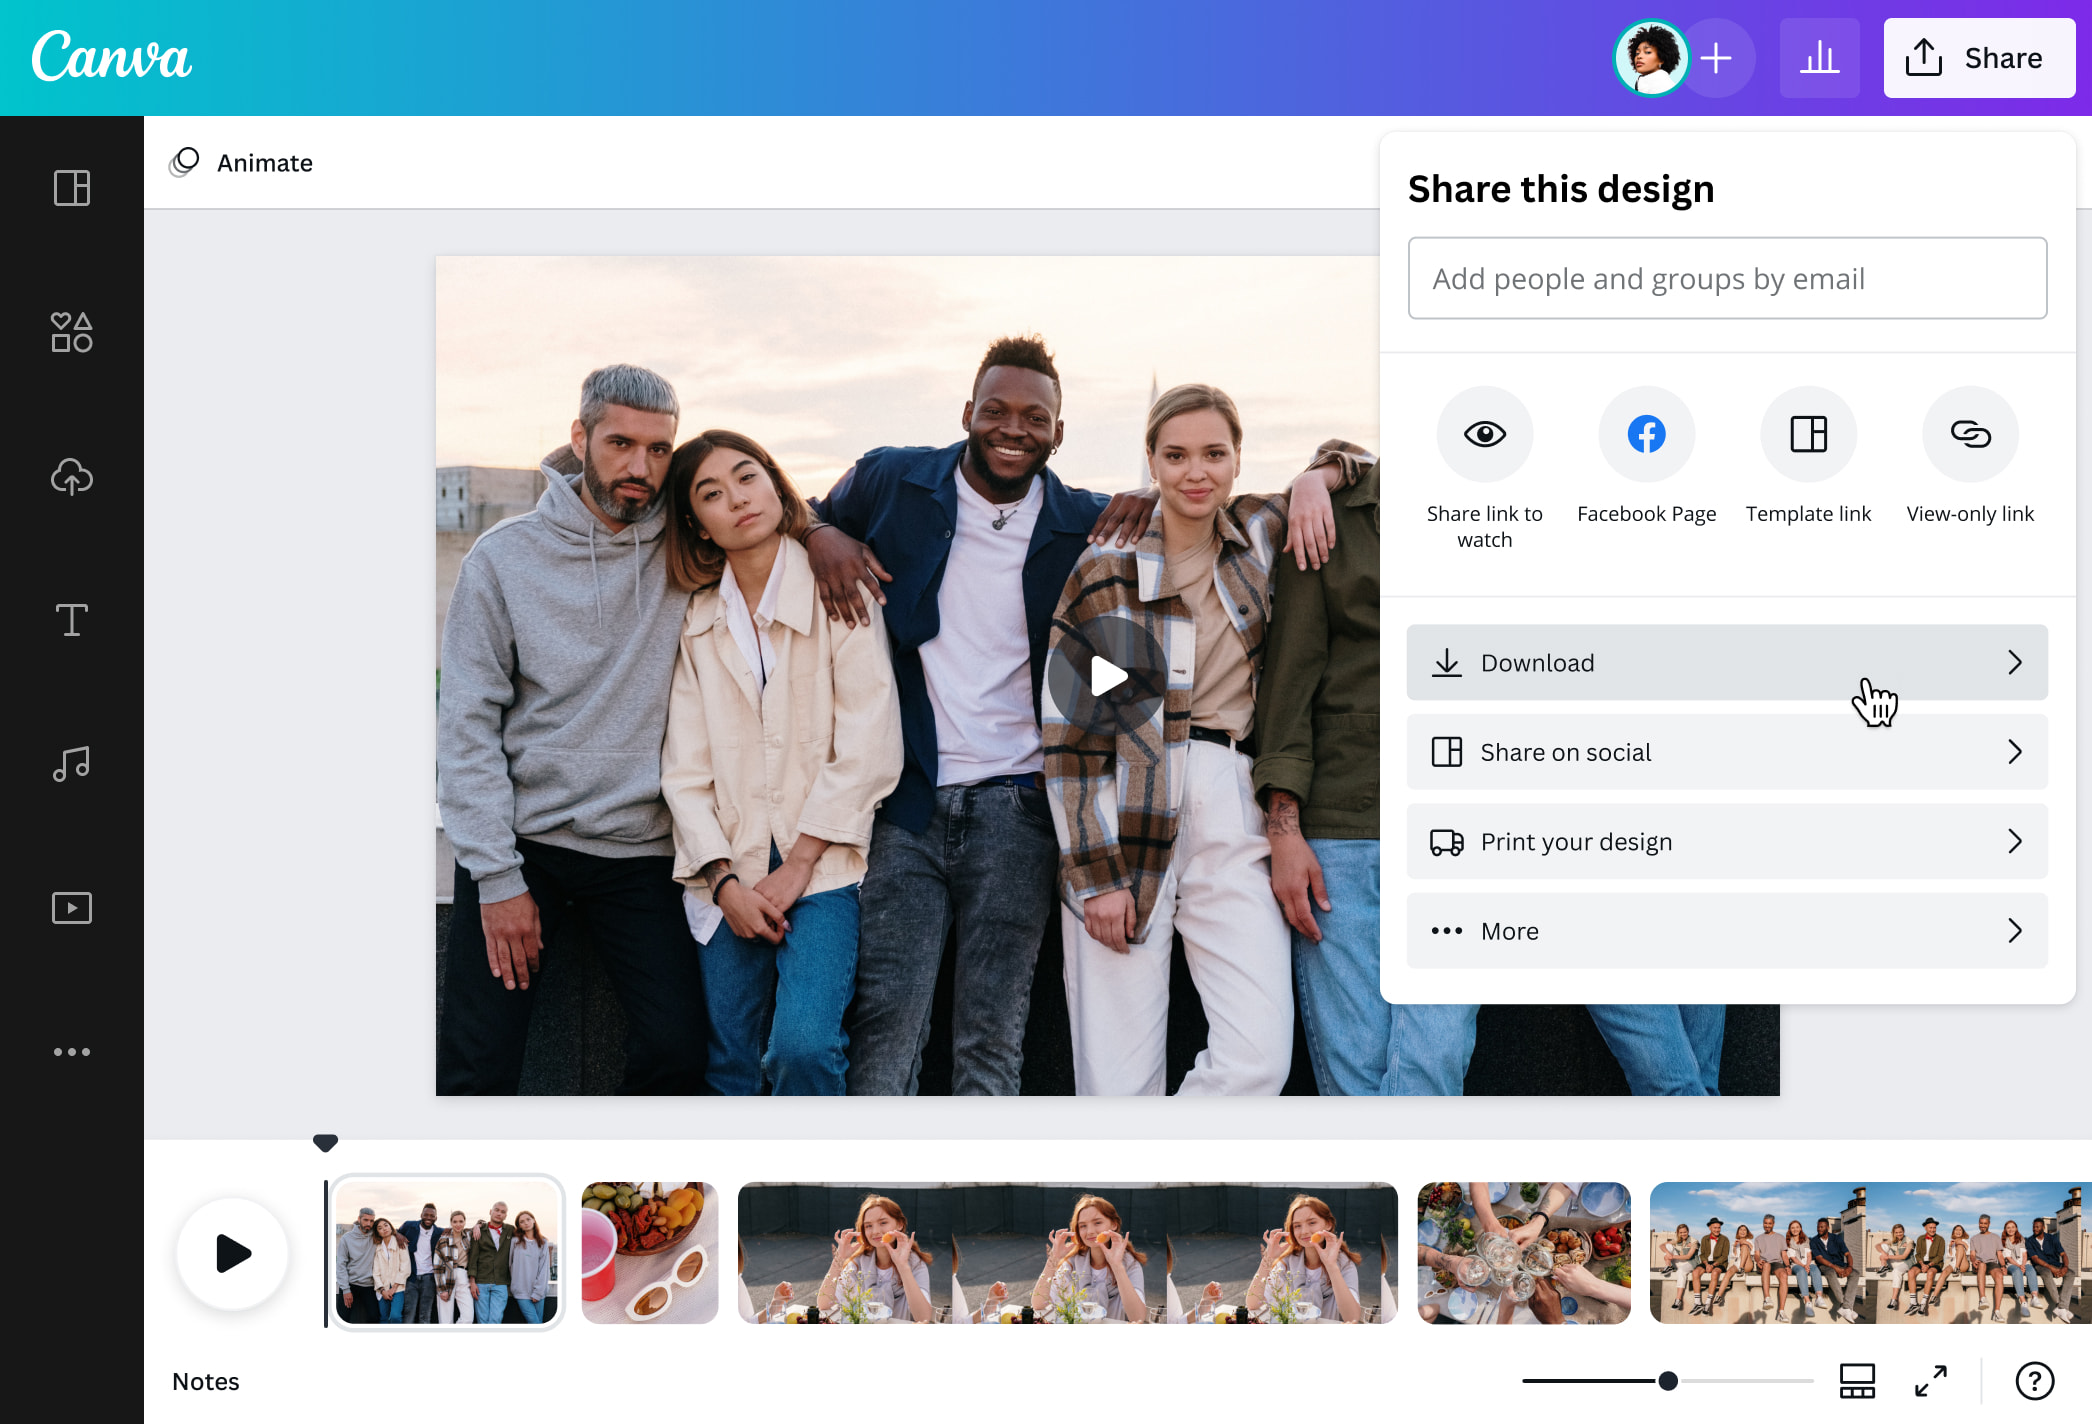
Task: Open the Templates panel at the sidebar top
Action: [x=71, y=188]
